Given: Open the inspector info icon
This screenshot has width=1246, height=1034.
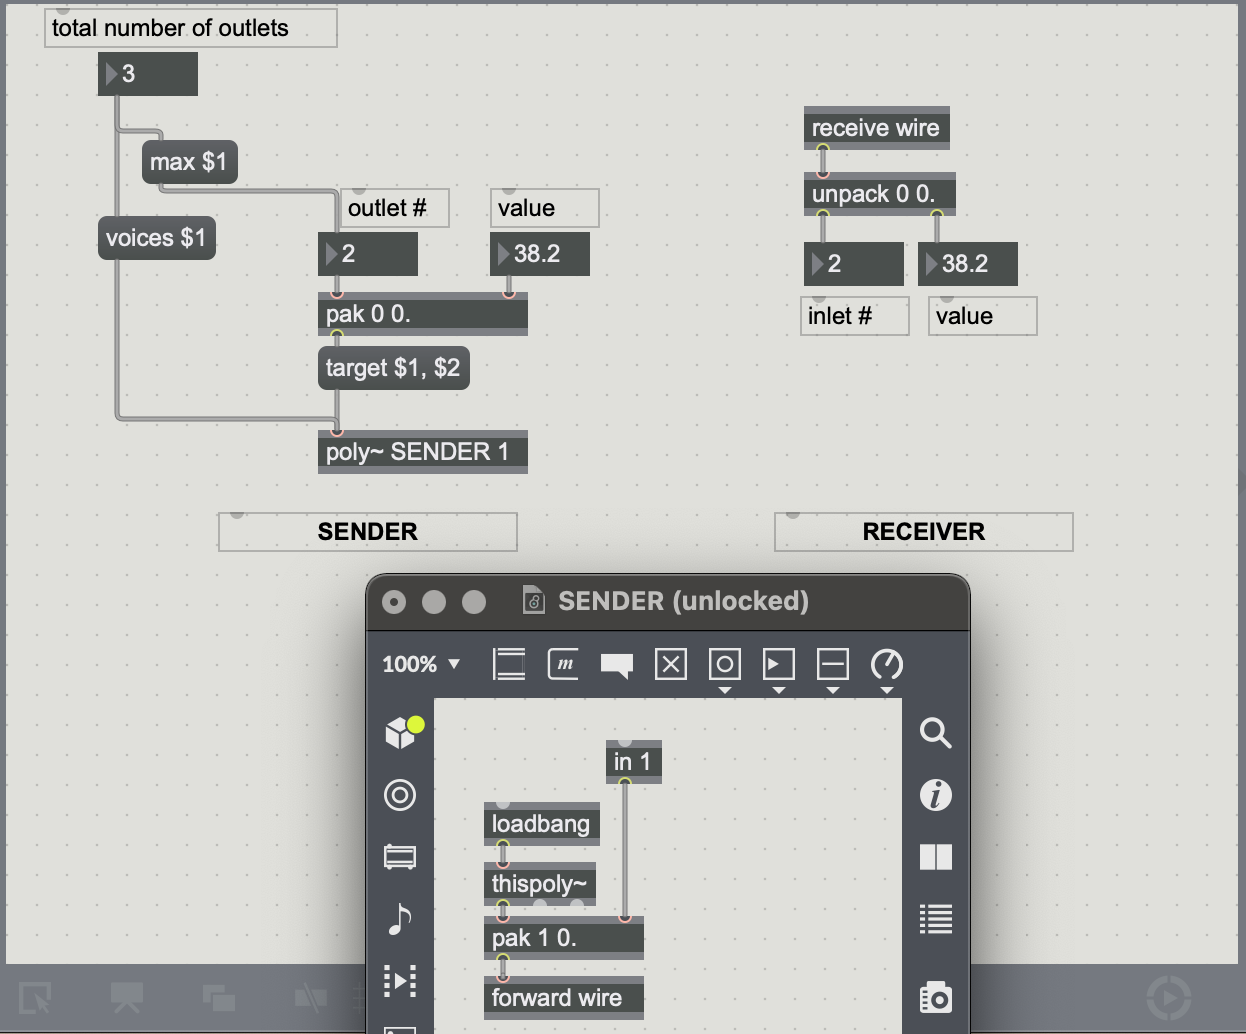Looking at the screenshot, I should (935, 795).
